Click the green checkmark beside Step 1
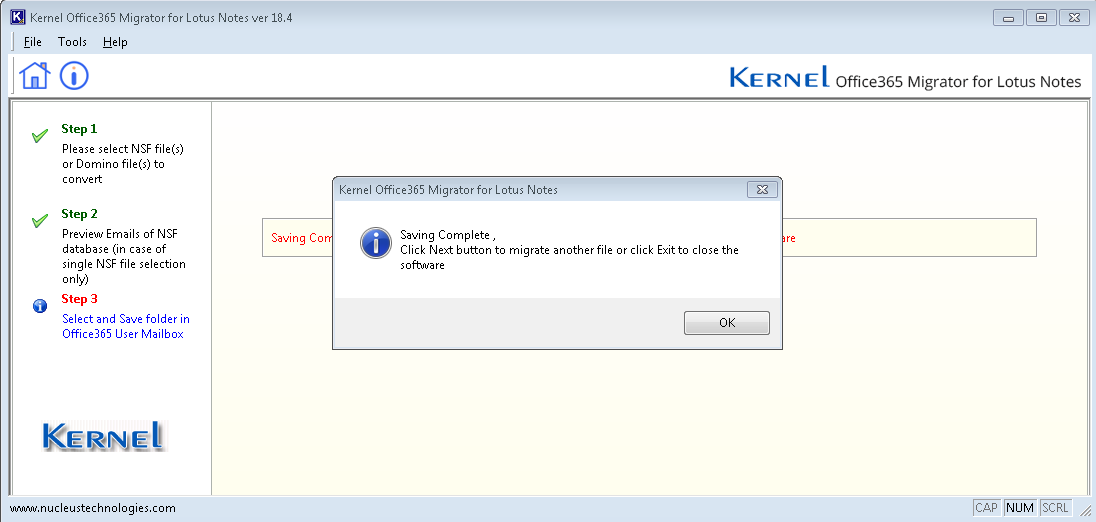 40,136
